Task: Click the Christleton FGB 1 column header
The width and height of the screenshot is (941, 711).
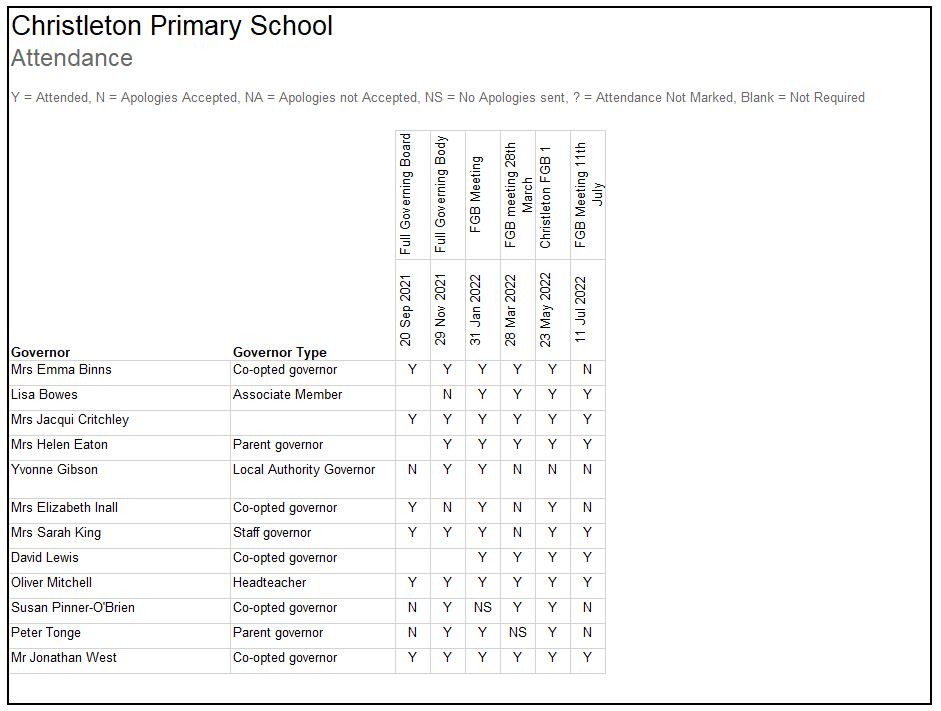Action: [546, 196]
